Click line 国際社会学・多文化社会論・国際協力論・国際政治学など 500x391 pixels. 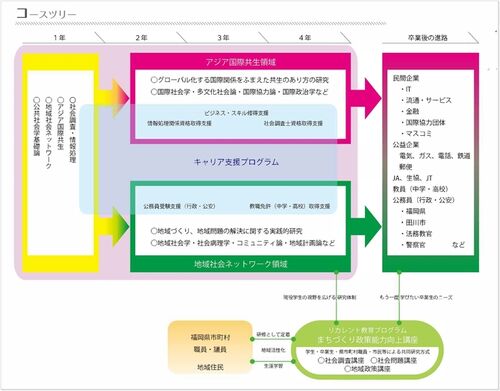click(x=239, y=92)
